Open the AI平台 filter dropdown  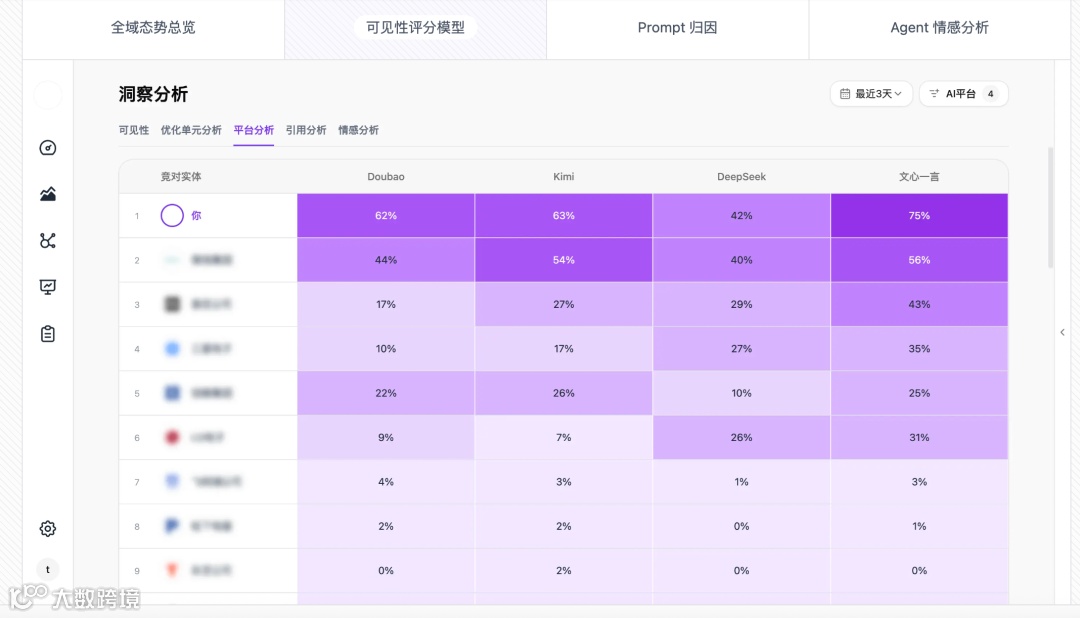[x=963, y=94]
